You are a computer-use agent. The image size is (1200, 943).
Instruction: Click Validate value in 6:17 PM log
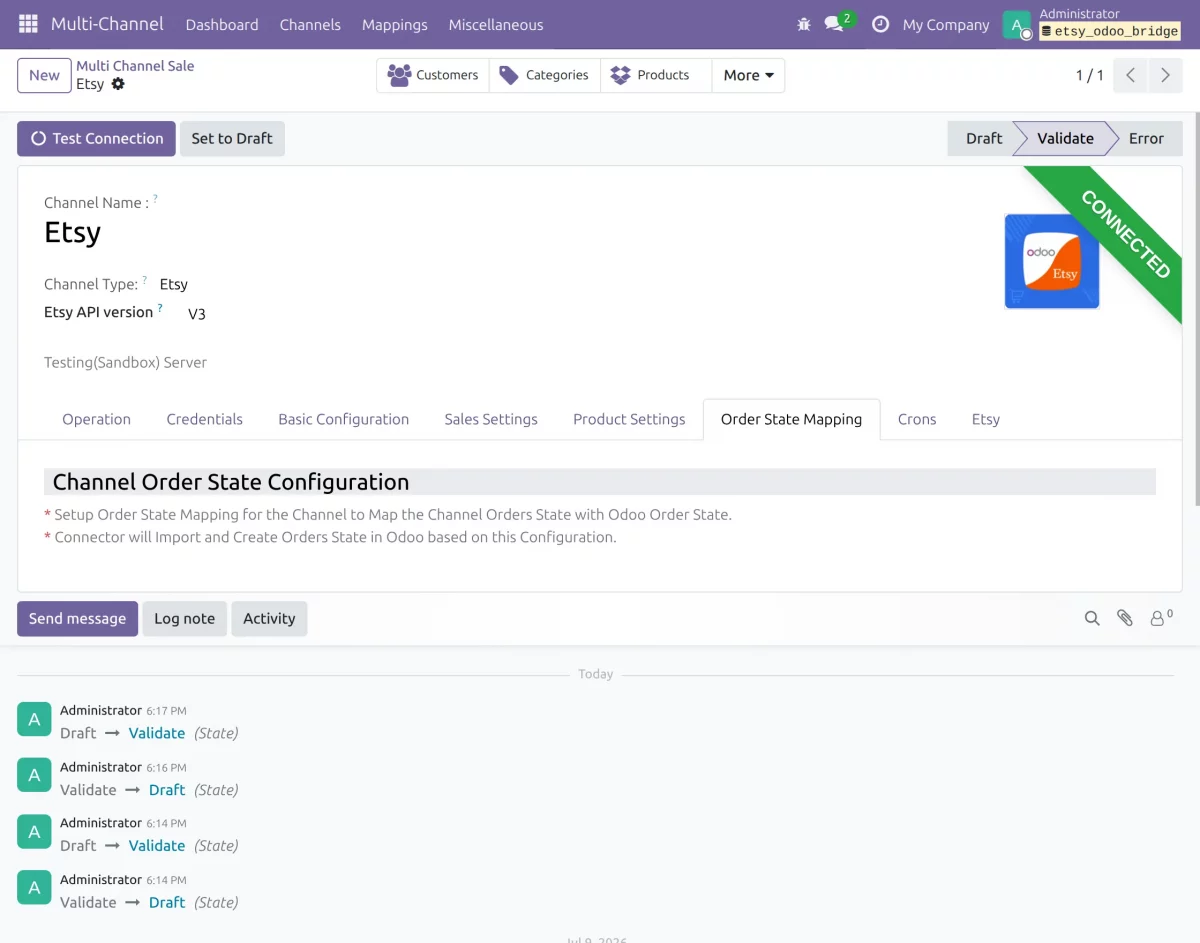click(157, 733)
